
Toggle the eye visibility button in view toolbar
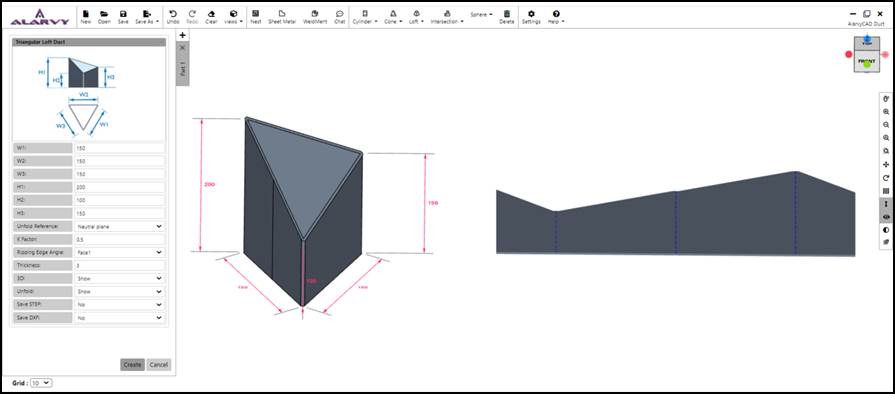point(886,217)
